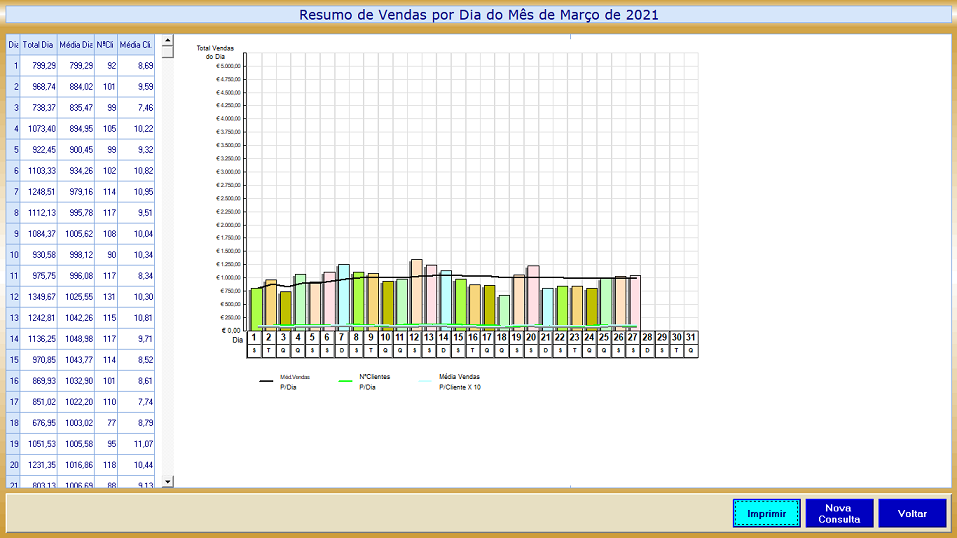Screen dimensions: 957x538
Task: Click day 31 label on chart axis
Action: [x=691, y=338]
